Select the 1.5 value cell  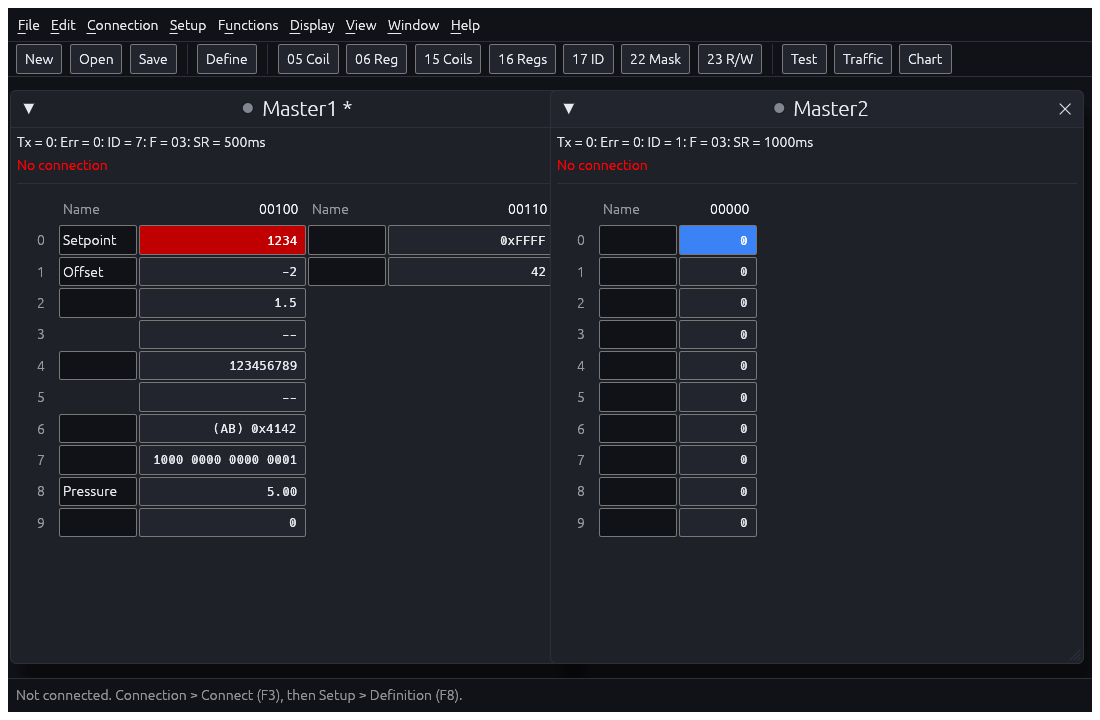(x=222, y=303)
